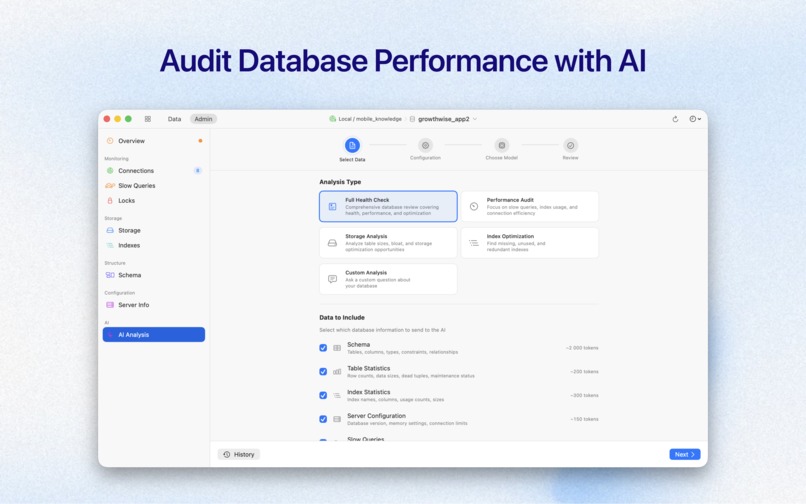Click the refresh icon in the title bar
Image resolution: width=806 pixels, height=504 pixels.
click(x=675, y=119)
